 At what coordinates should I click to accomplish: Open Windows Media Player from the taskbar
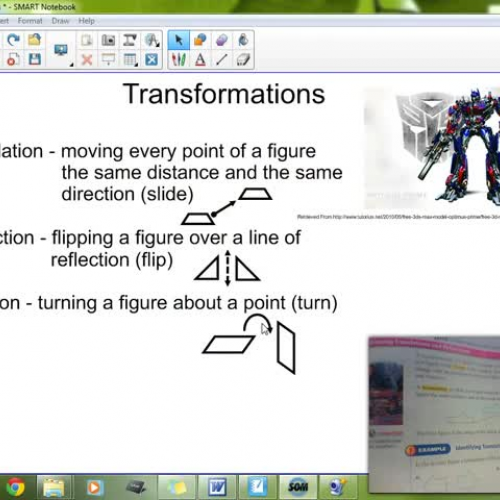pos(95,488)
